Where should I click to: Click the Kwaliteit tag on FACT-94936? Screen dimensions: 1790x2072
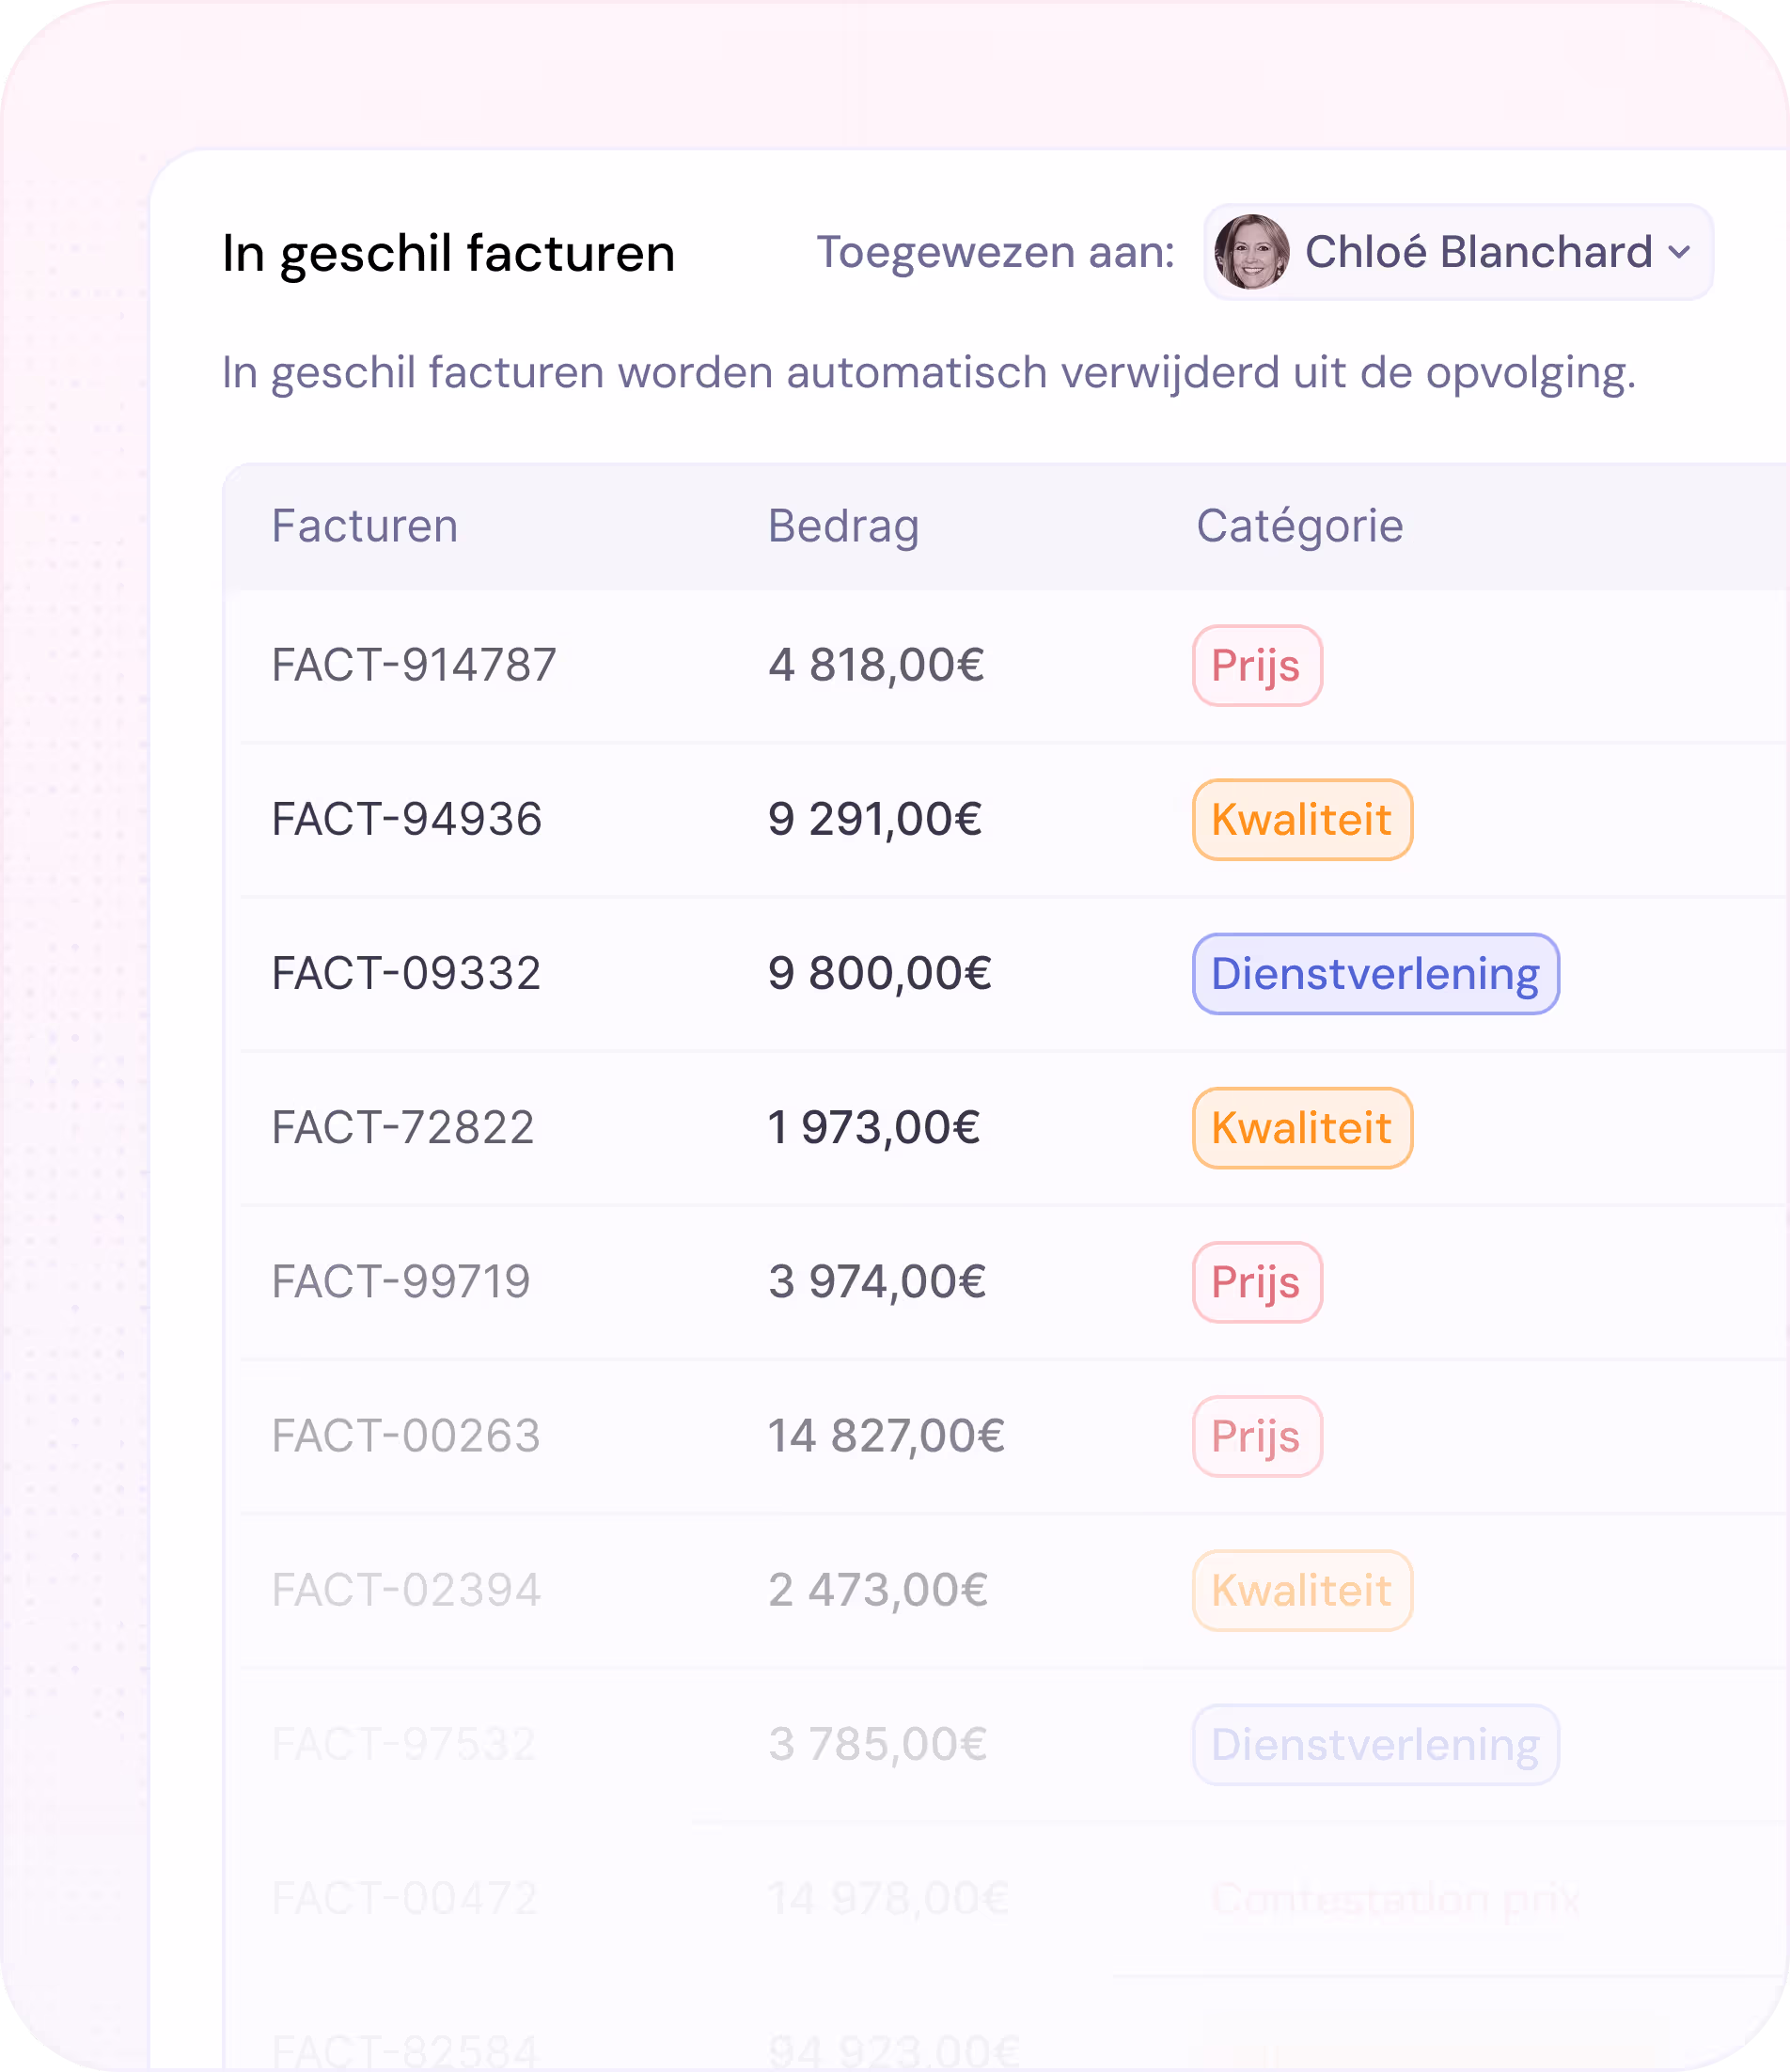pos(1301,819)
